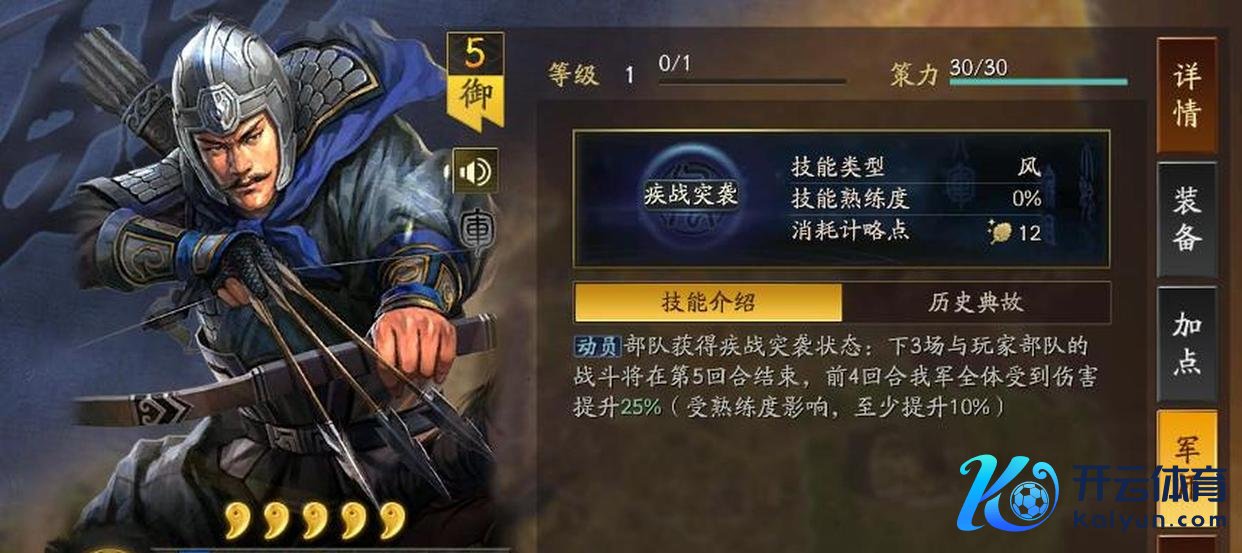Tap the speaker voice icon
The image size is (1242, 553).
coord(474,172)
